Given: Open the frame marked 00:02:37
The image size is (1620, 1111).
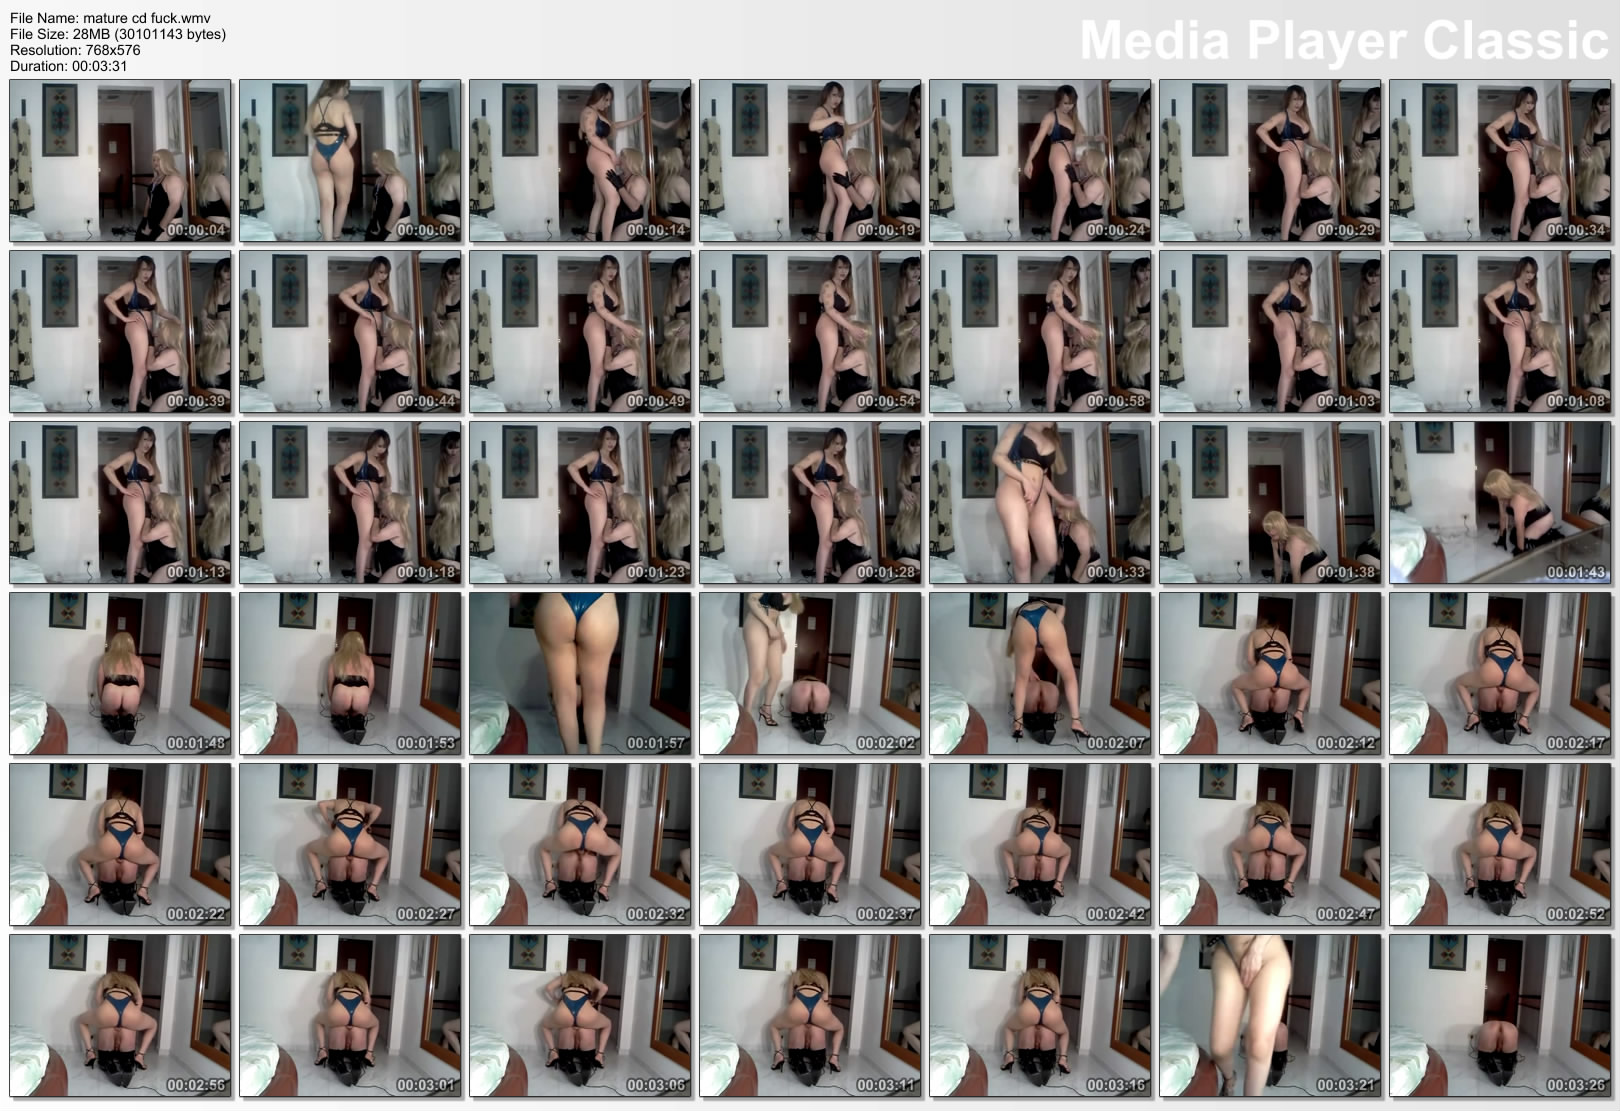Looking at the screenshot, I should point(810,845).
